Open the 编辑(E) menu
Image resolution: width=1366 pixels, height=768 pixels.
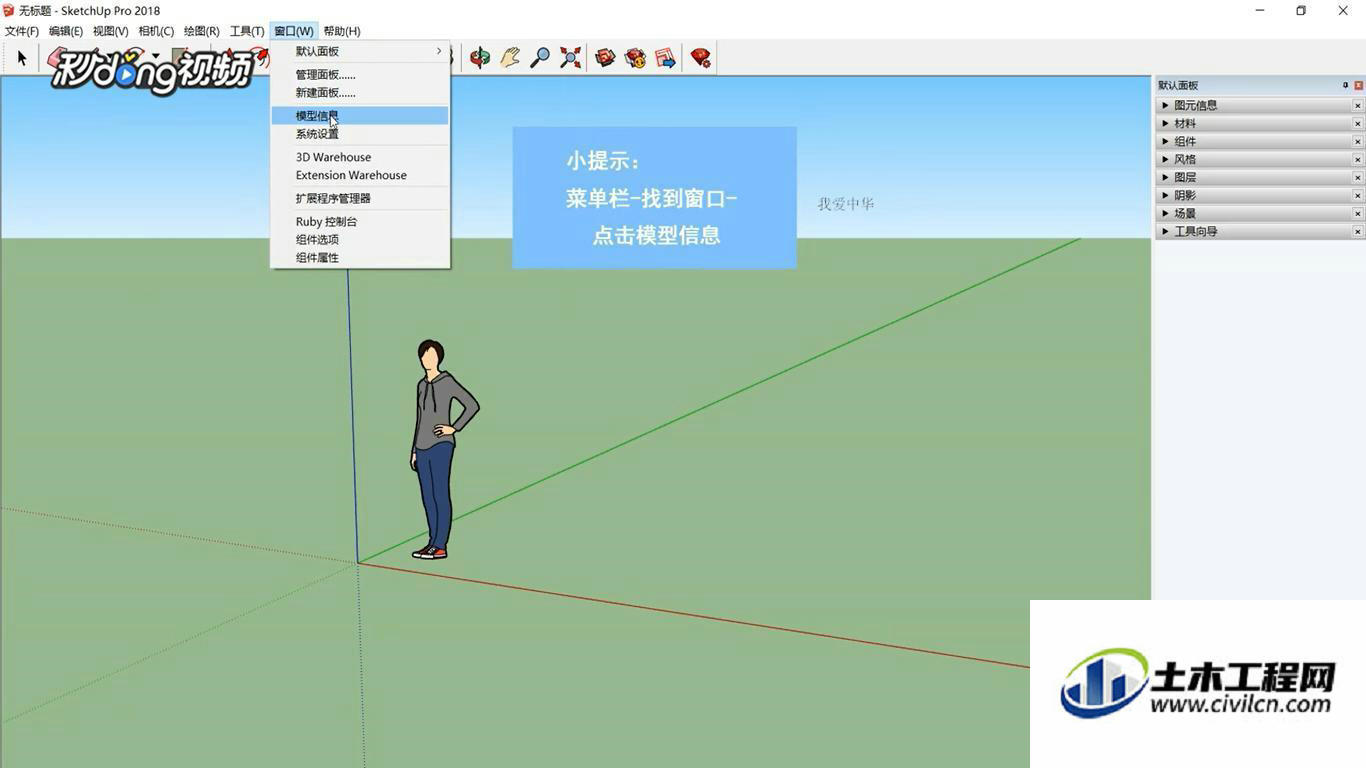tap(66, 31)
